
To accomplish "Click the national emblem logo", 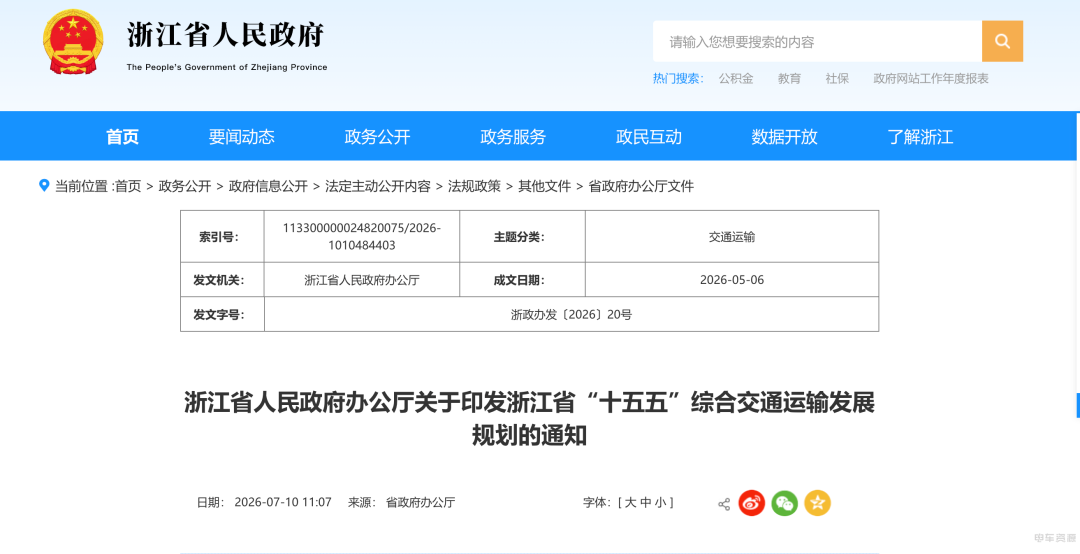I will (73, 42).
